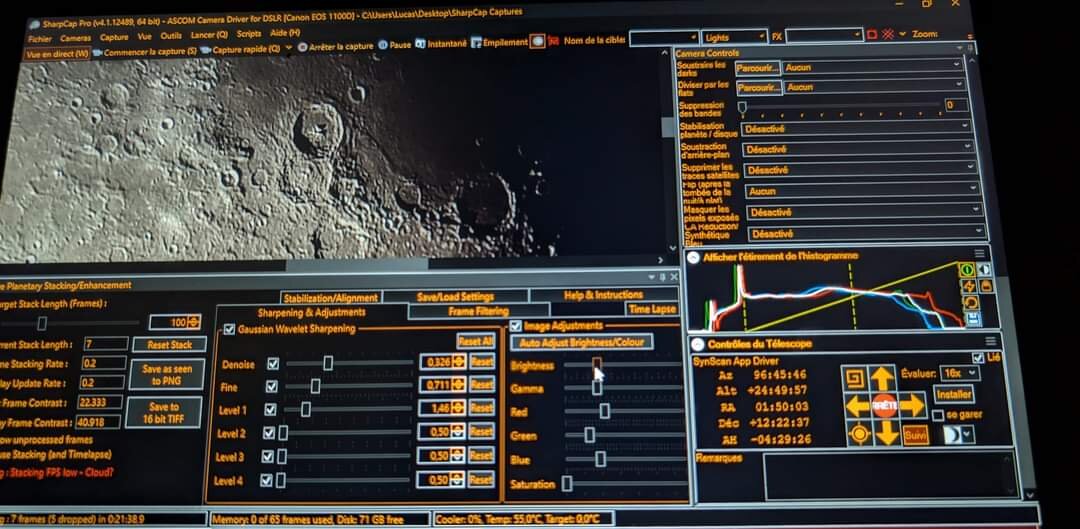The image size is (1080, 529).
Task: Open the FX effects dropdown
Action: pyautogui.click(x=824, y=35)
